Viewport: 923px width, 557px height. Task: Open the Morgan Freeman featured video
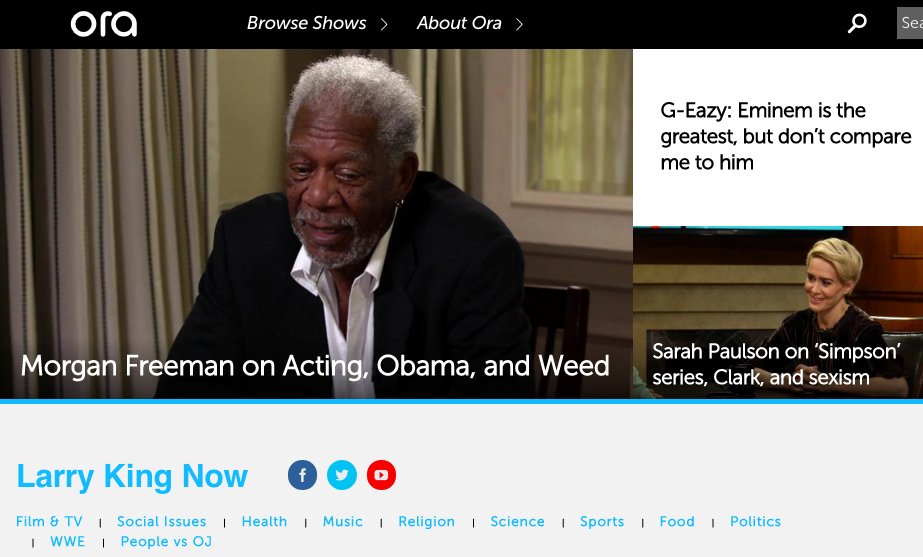(316, 224)
